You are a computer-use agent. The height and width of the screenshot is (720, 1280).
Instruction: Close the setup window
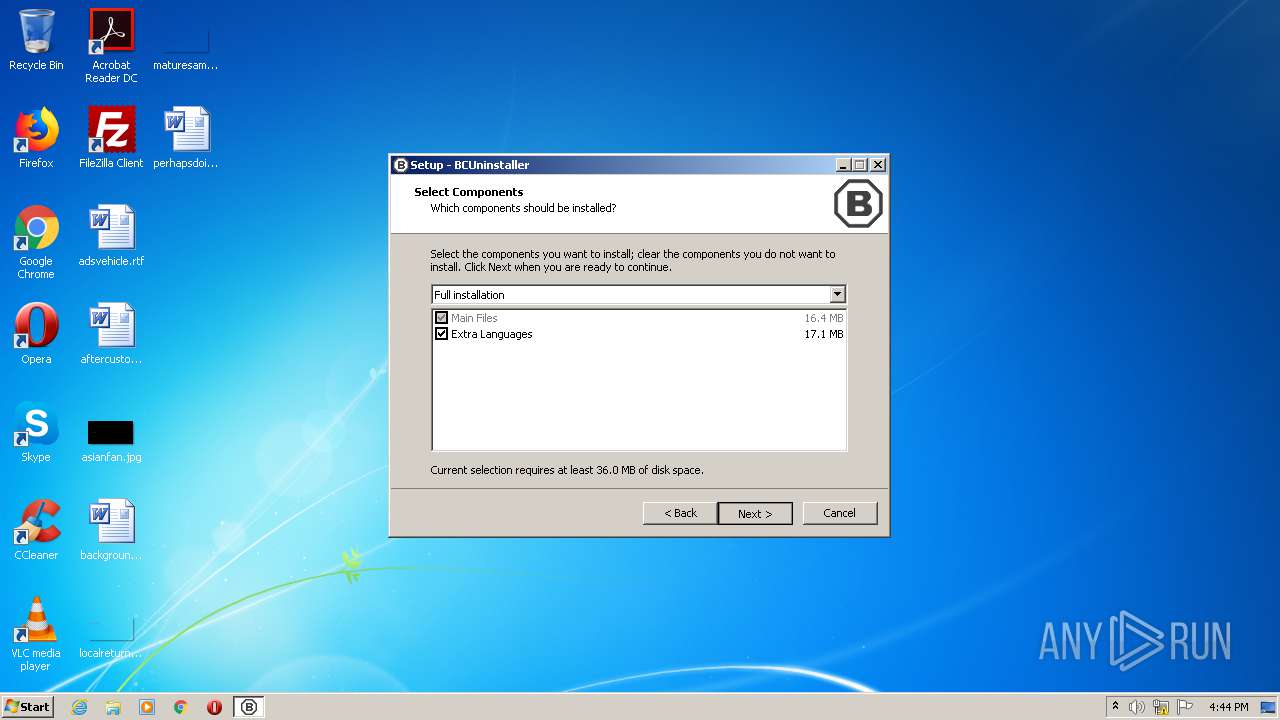tap(878, 165)
